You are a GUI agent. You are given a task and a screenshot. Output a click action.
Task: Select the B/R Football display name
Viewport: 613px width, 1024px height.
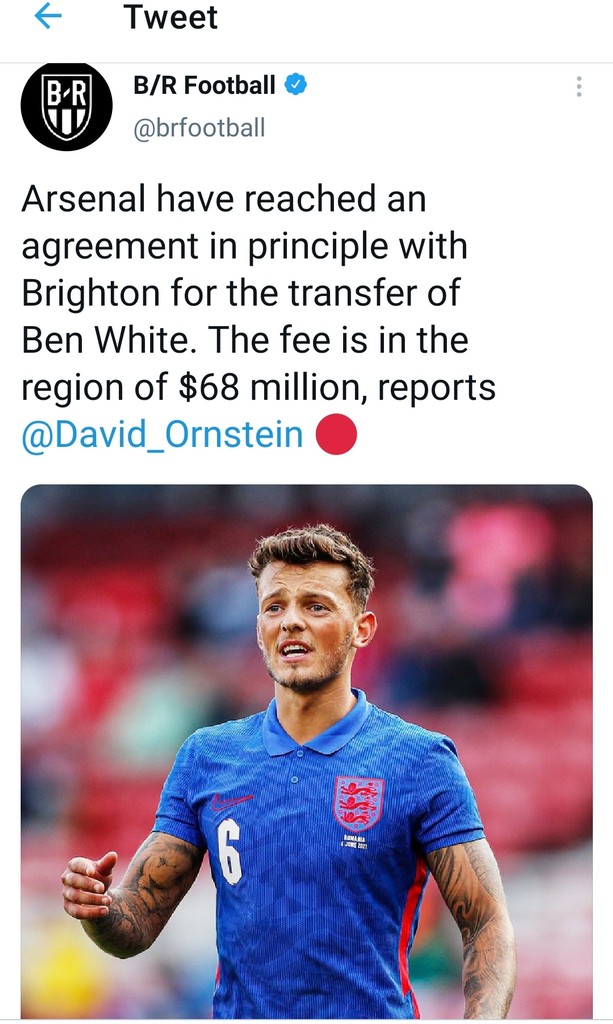[x=204, y=86]
